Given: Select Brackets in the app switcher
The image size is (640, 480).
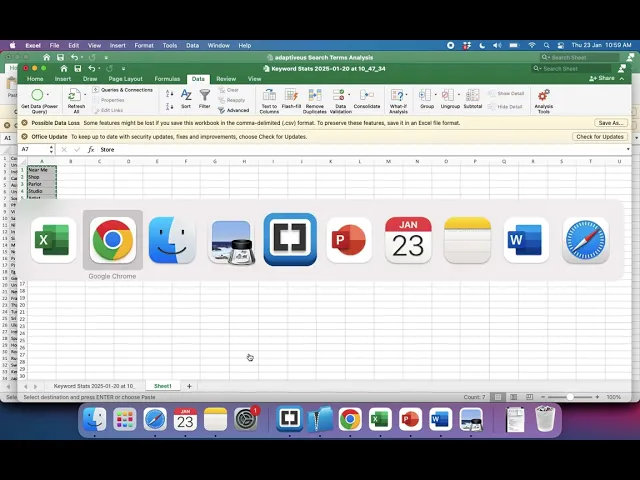Looking at the screenshot, I should coord(290,240).
